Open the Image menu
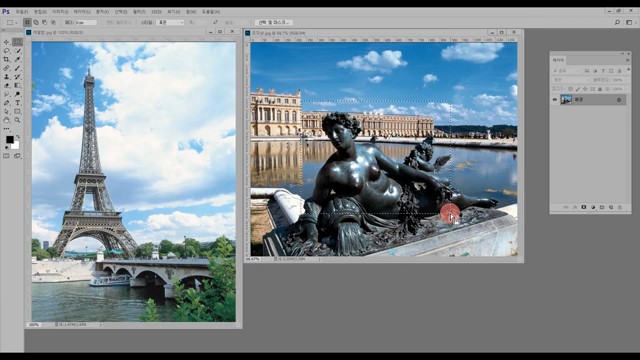Image resolution: width=640 pixels, height=360 pixels. pos(60,12)
